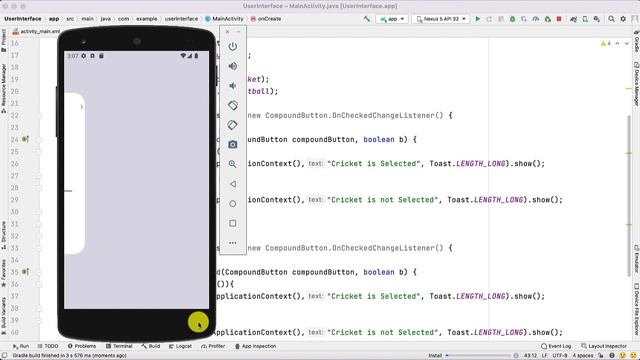Open the Event Log
640x360 pixels.
tap(556, 346)
